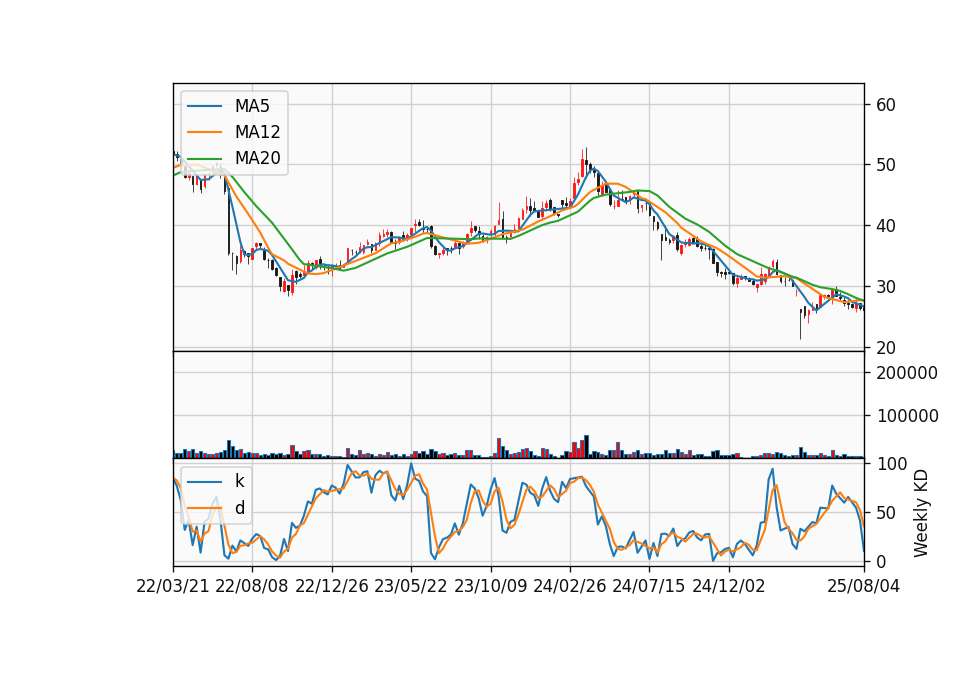Image resolution: width=960 pixels, height=690 pixels.
Task: Click the price axis value 20
Action: [x=886, y=348]
